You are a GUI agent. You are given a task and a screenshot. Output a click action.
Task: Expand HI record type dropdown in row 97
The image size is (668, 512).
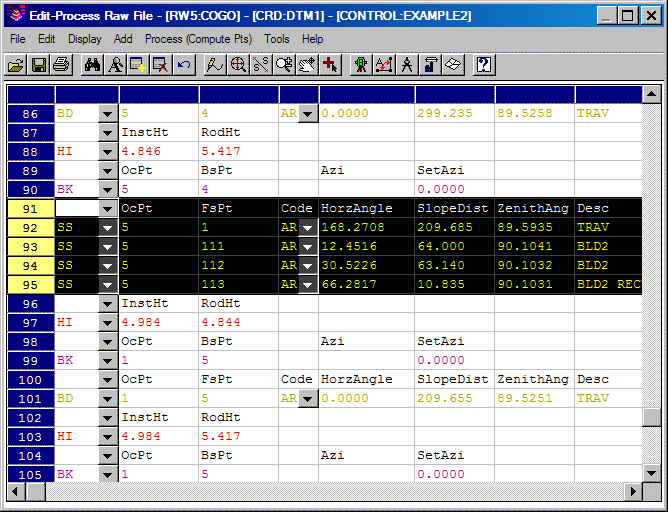coord(108,323)
